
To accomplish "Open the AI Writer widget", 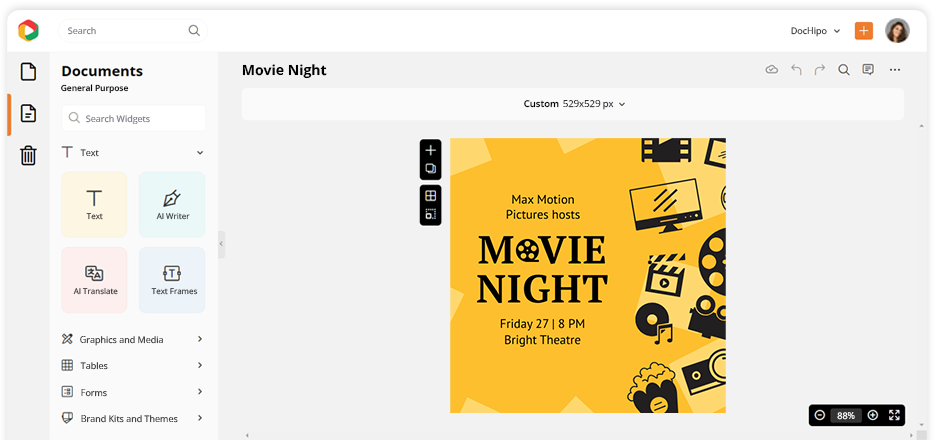I will 172,205.
